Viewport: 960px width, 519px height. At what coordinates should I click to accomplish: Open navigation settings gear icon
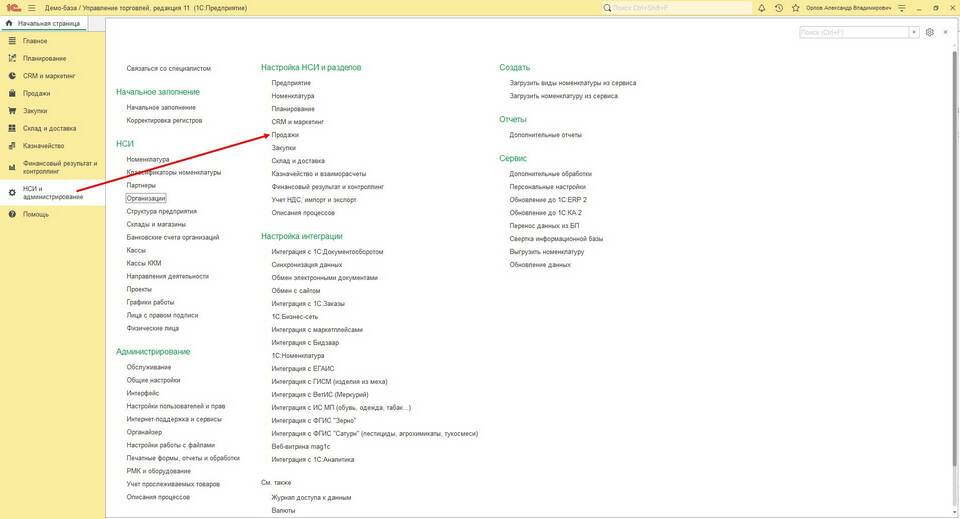929,32
